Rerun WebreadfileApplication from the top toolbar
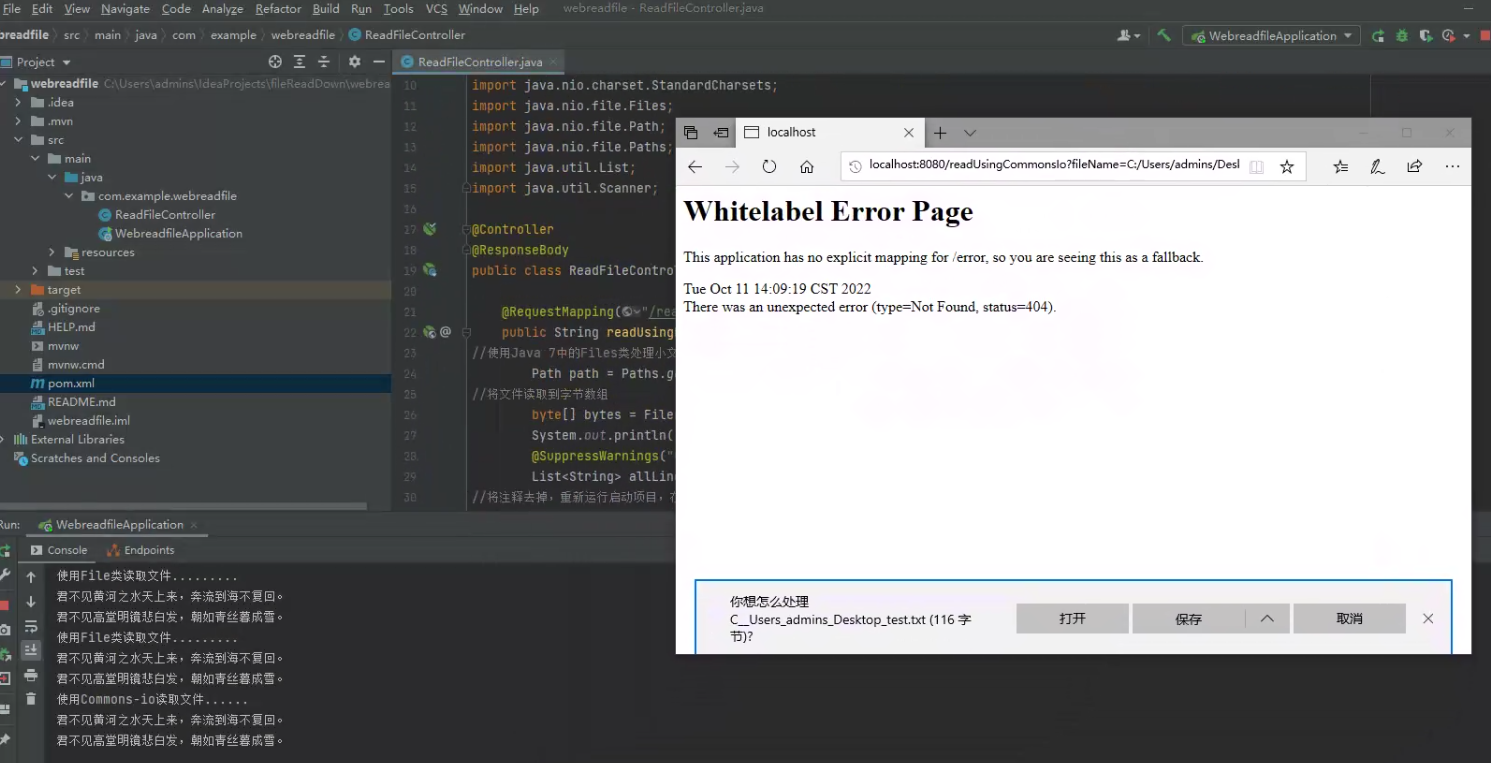 click(1378, 36)
